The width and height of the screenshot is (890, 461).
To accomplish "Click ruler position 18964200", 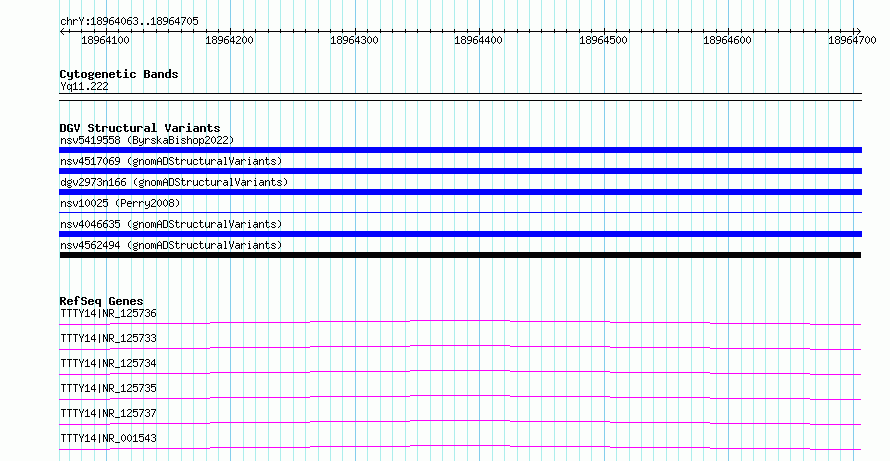I will click(x=229, y=40).
